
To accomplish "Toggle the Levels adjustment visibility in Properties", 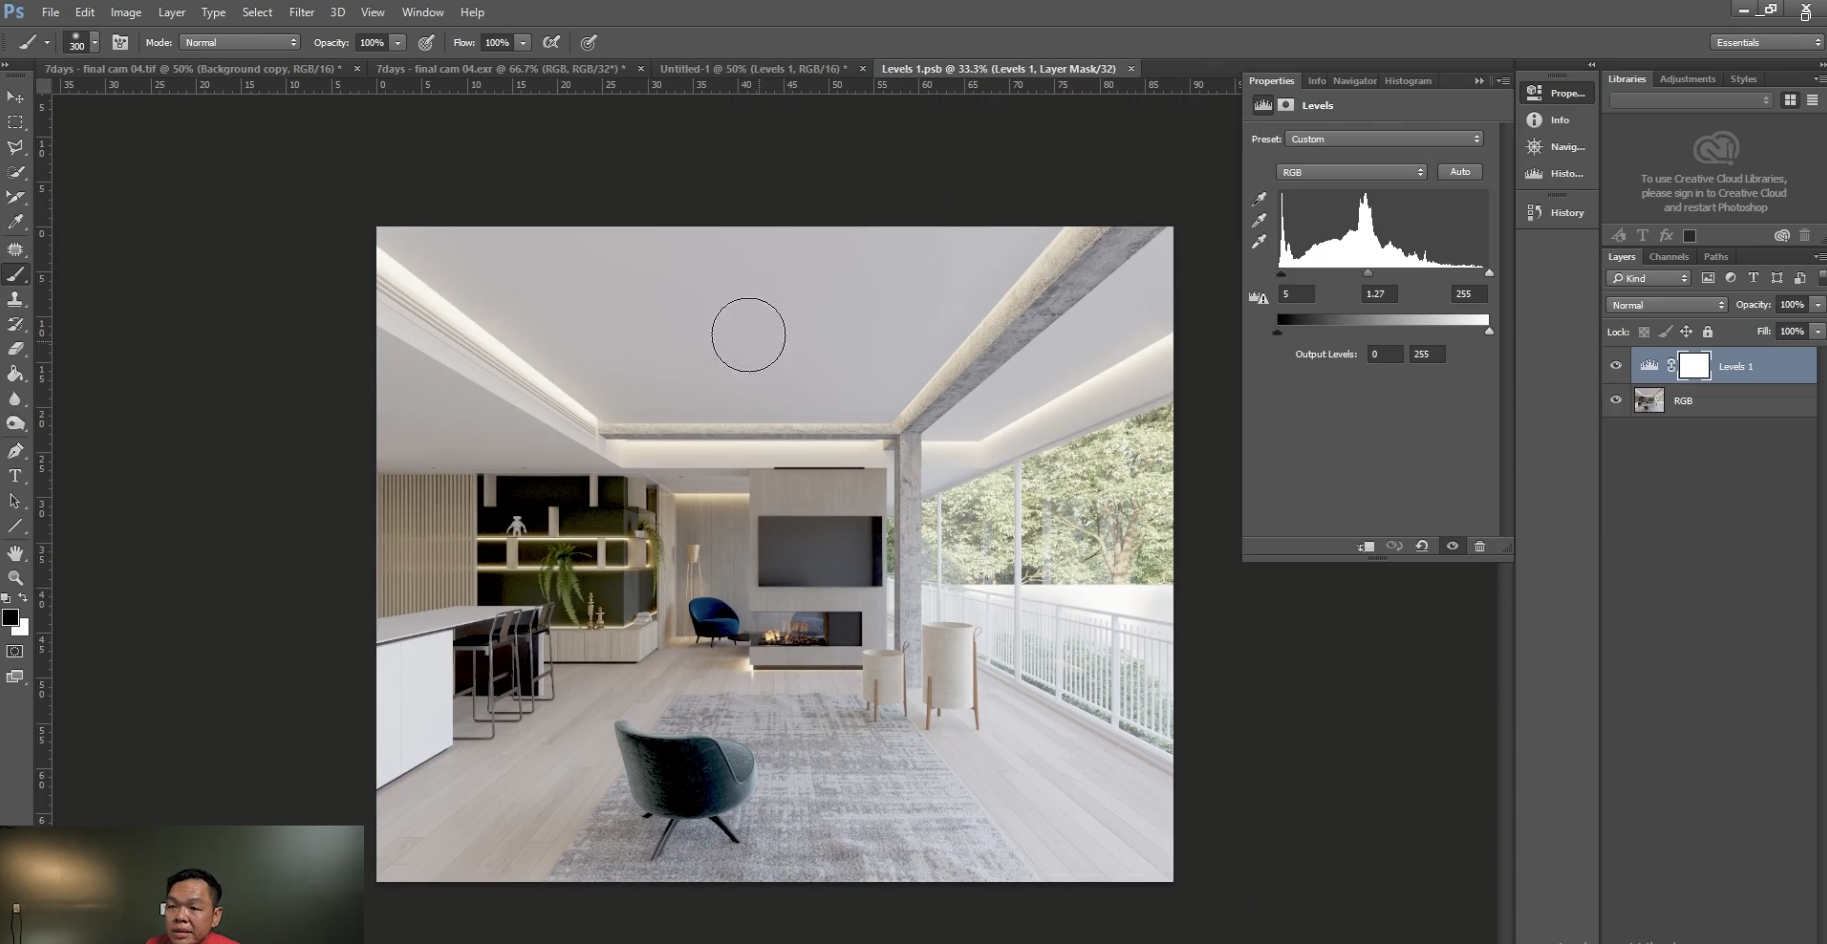I will [x=1452, y=546].
